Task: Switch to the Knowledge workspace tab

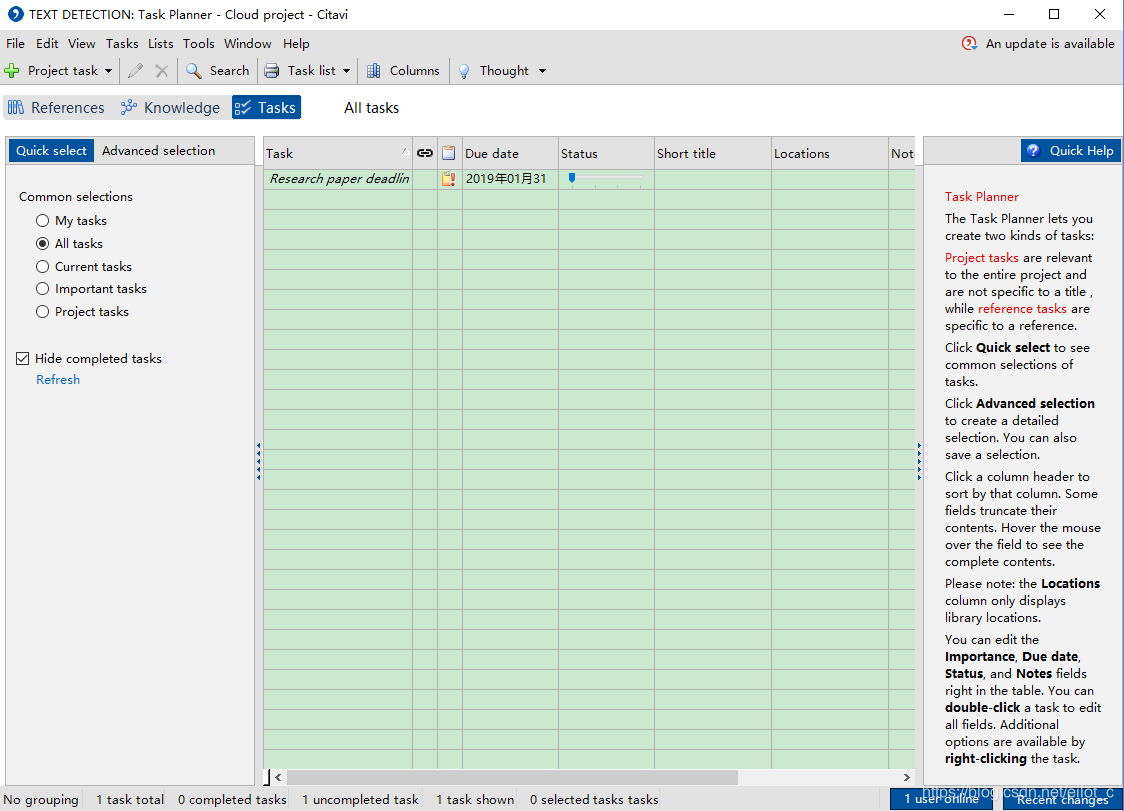Action: 171,108
